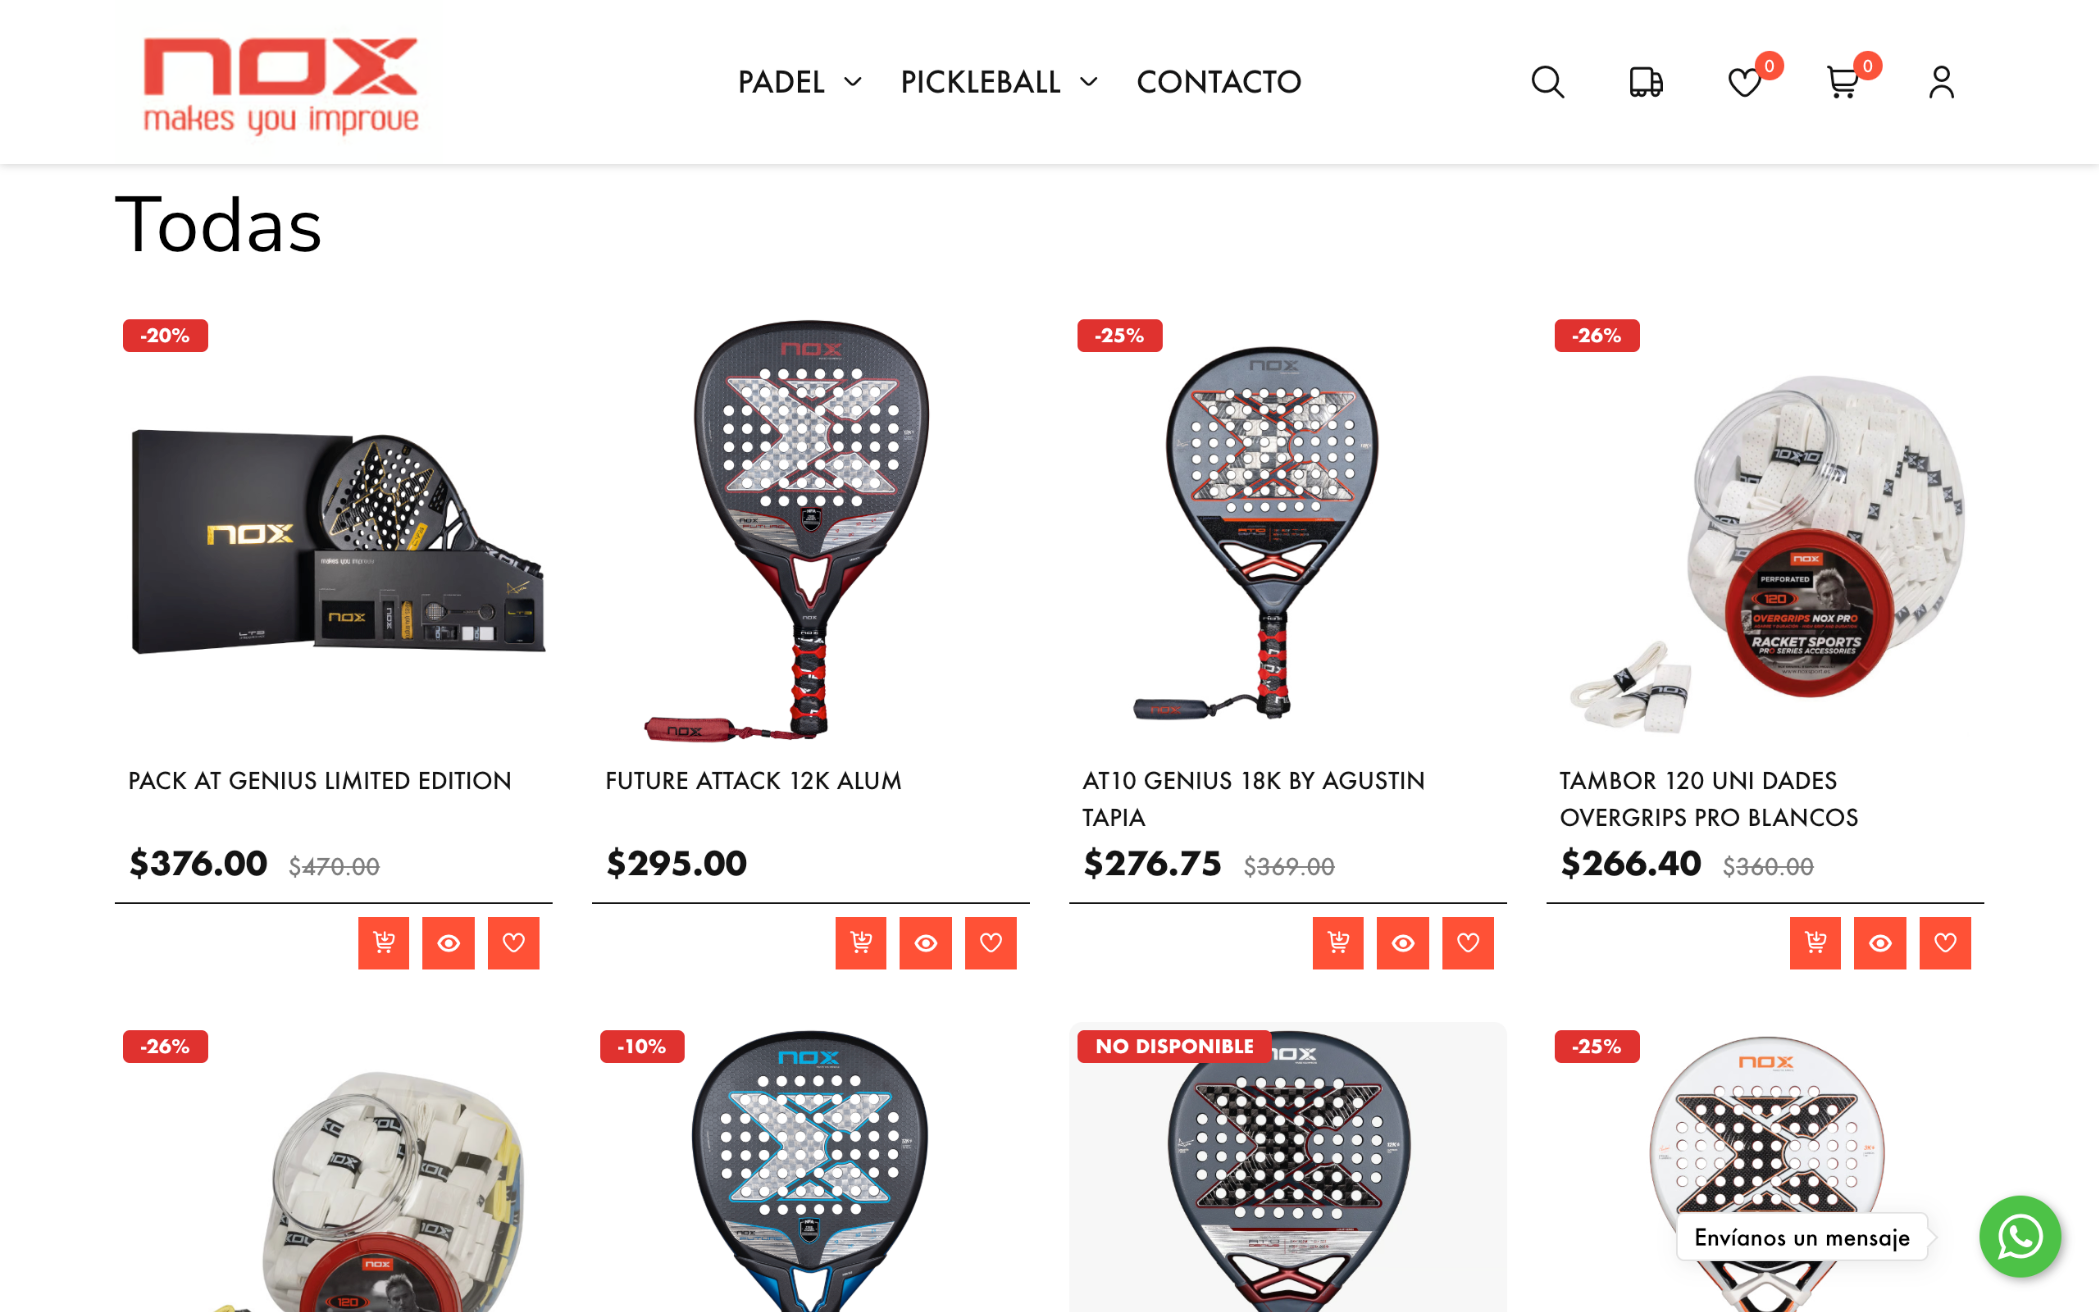Open the wishlist heart in header
Viewport: 2099px width, 1312px height.
point(1745,82)
